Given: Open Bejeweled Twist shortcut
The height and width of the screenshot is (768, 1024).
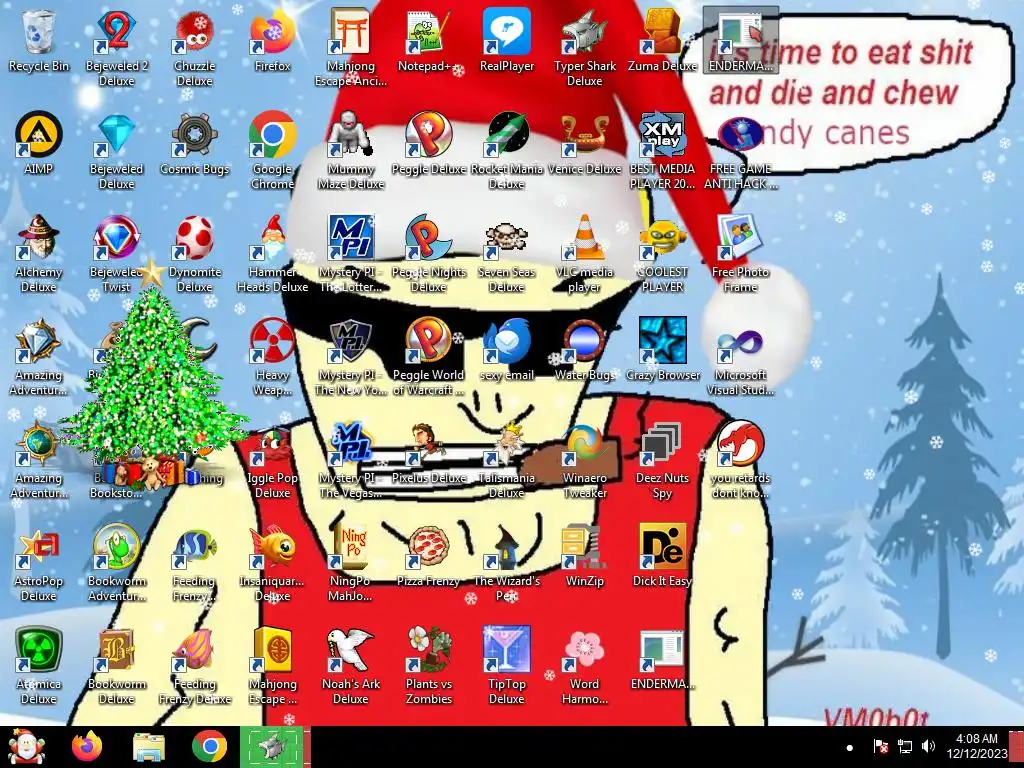Looking at the screenshot, I should tap(116, 253).
